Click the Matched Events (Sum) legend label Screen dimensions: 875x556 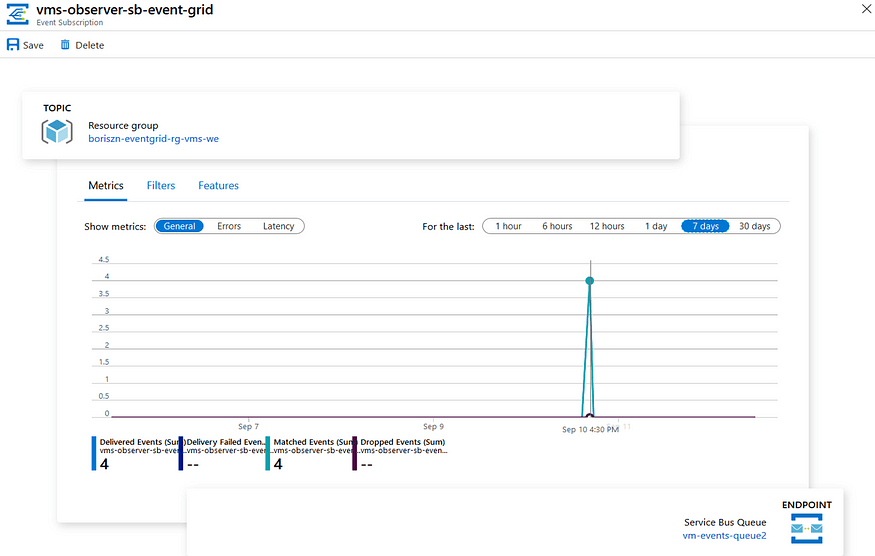click(x=314, y=442)
